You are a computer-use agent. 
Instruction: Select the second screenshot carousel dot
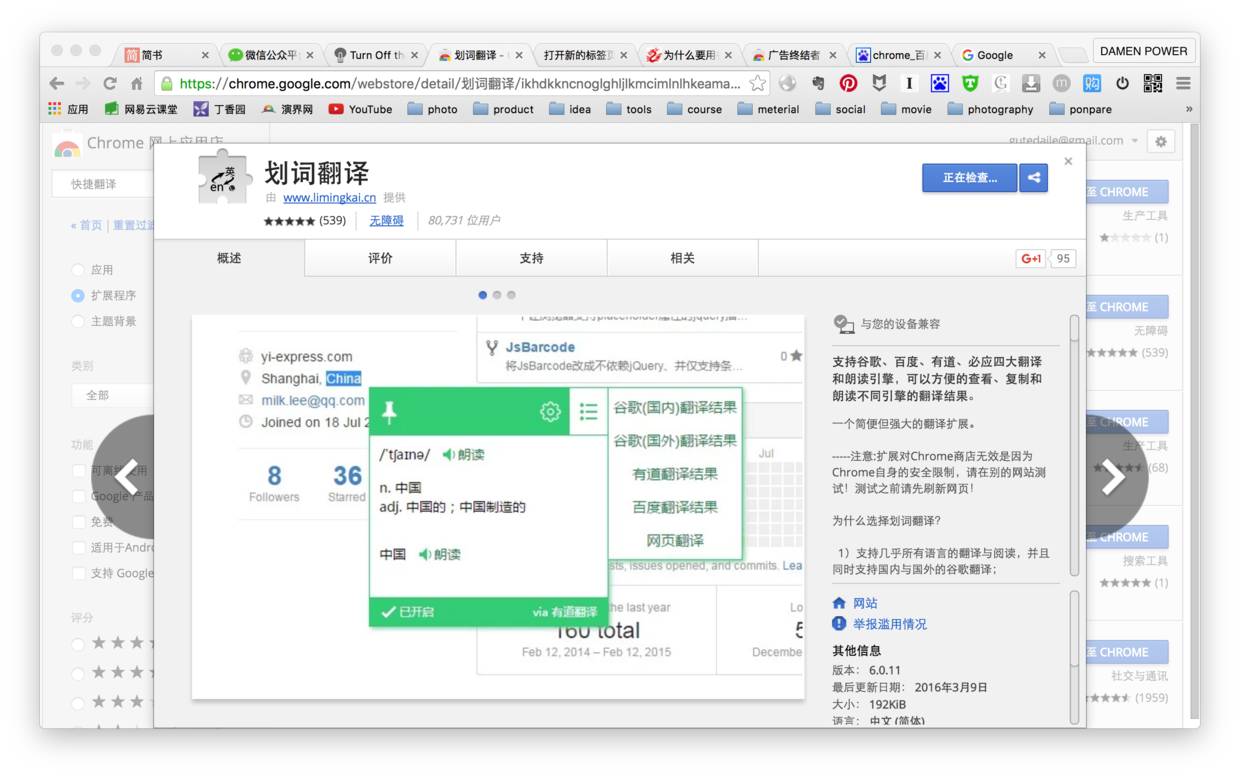(497, 295)
